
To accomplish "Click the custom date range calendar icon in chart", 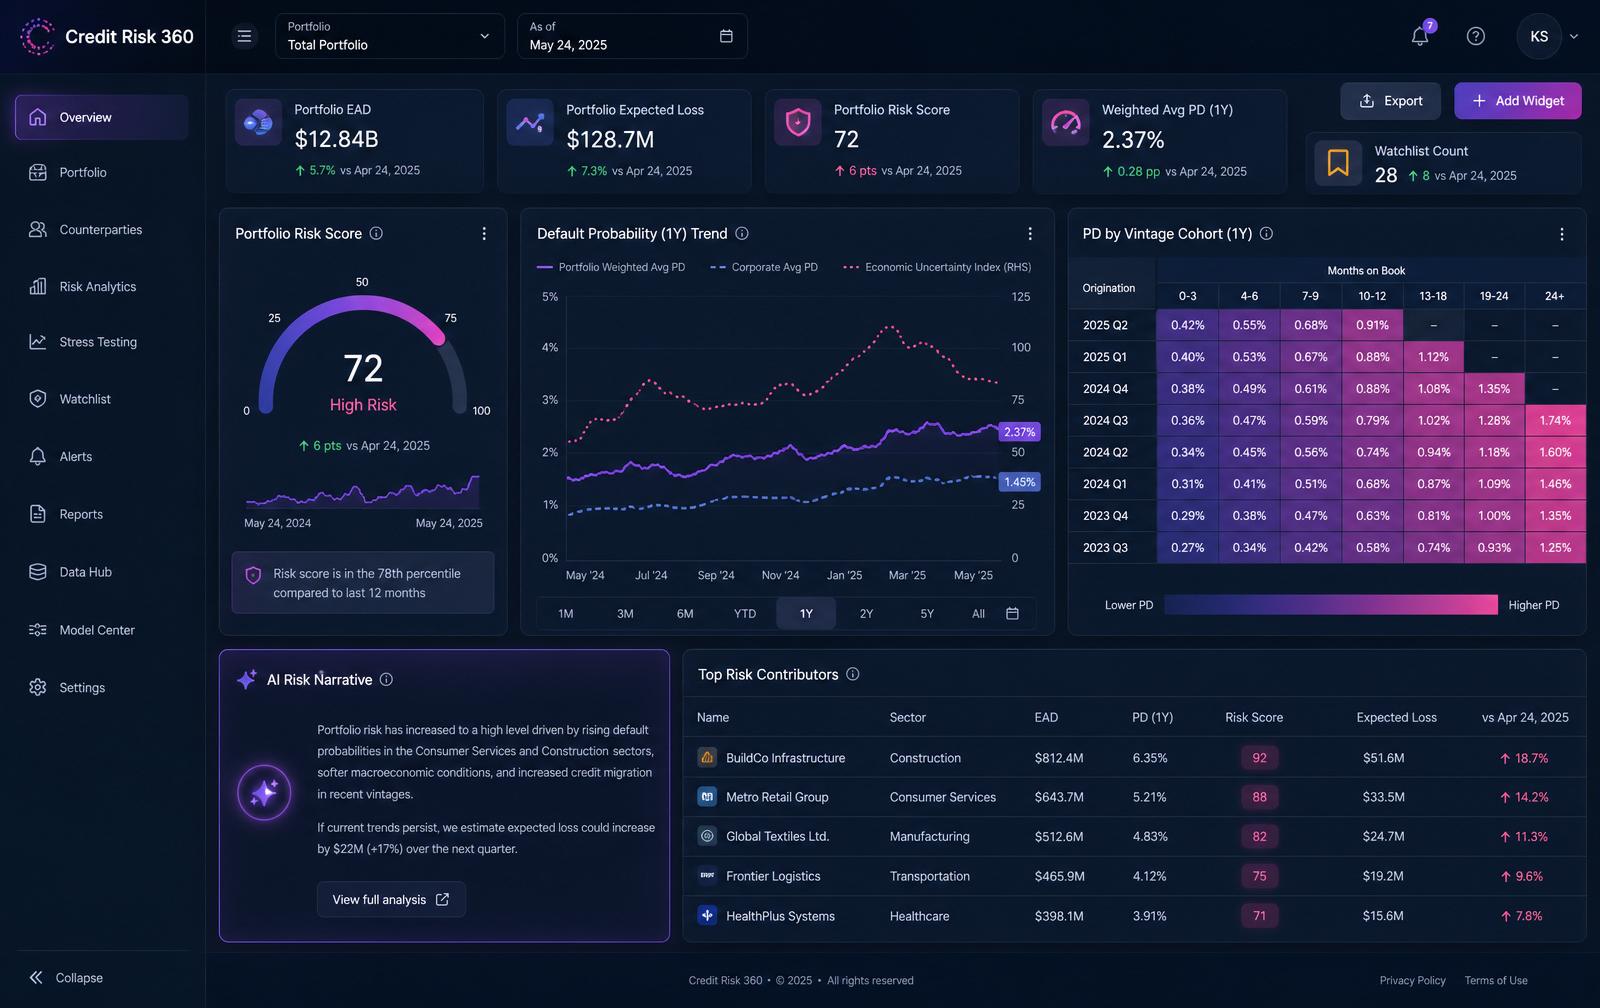I will 1012,613.
